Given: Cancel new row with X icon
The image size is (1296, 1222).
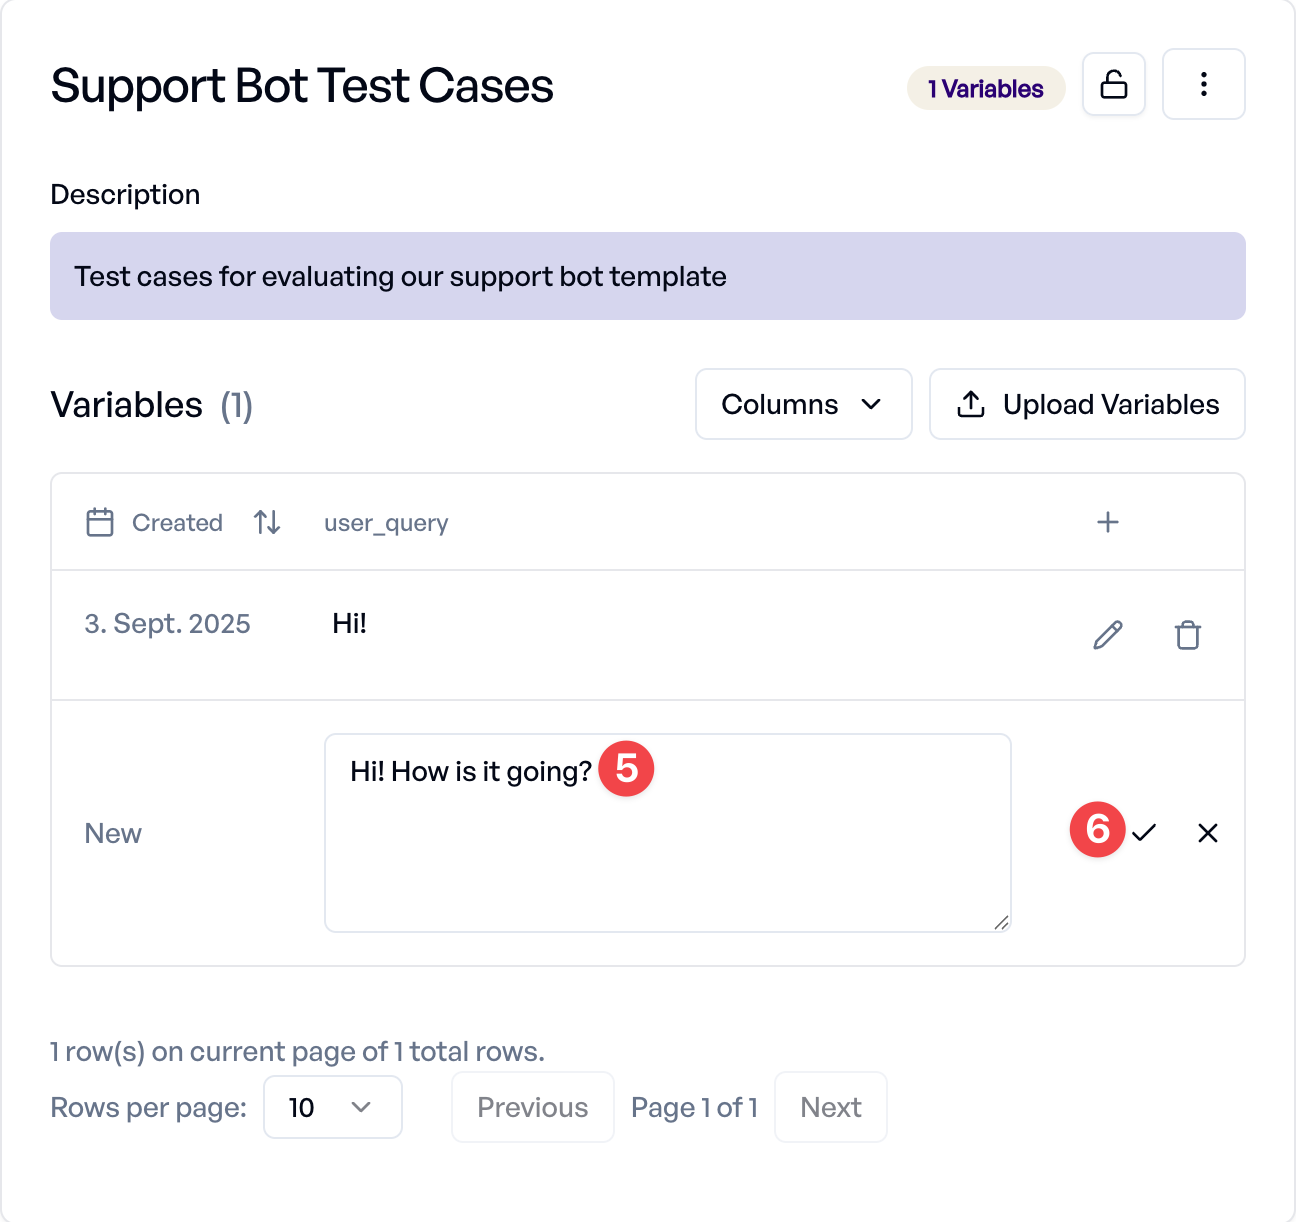Looking at the screenshot, I should [x=1208, y=833].
